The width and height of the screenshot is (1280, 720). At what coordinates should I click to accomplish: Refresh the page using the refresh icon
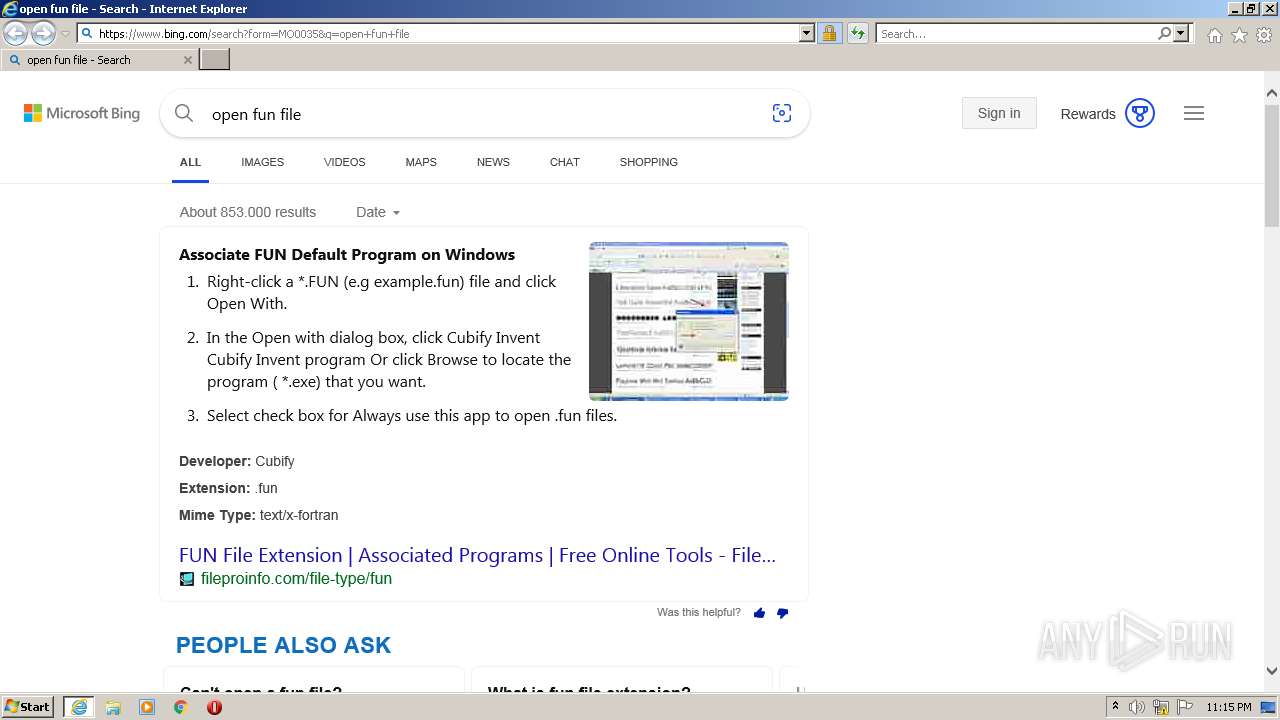(x=857, y=34)
